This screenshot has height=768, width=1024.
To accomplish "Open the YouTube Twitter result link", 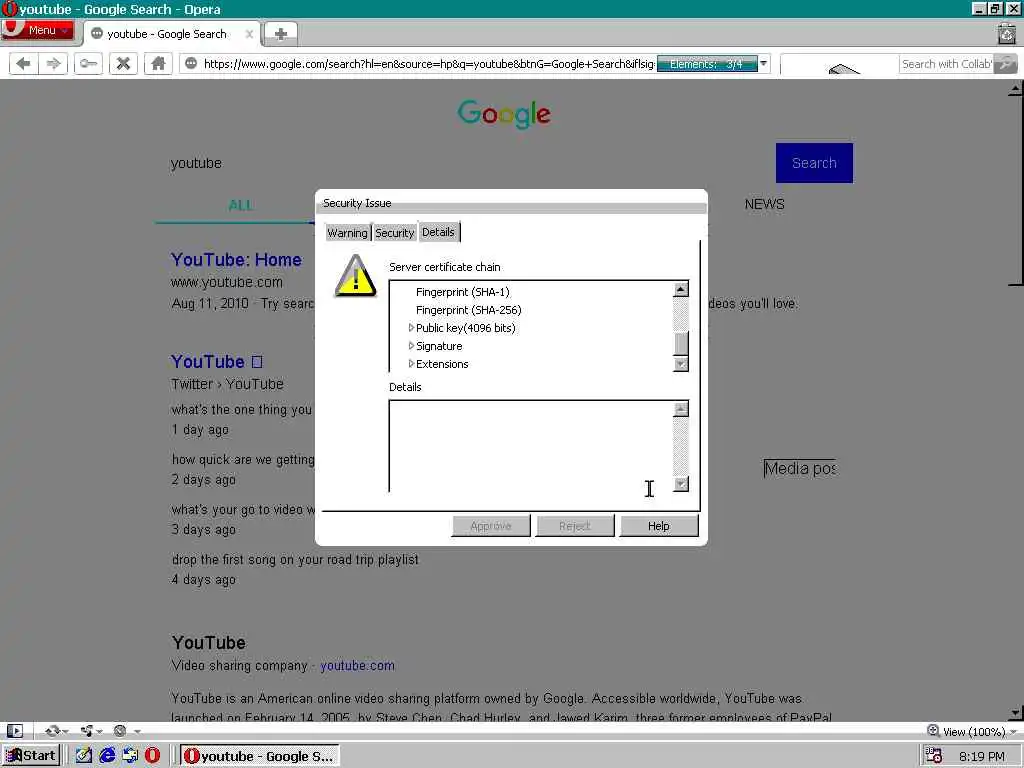I will click(216, 362).
